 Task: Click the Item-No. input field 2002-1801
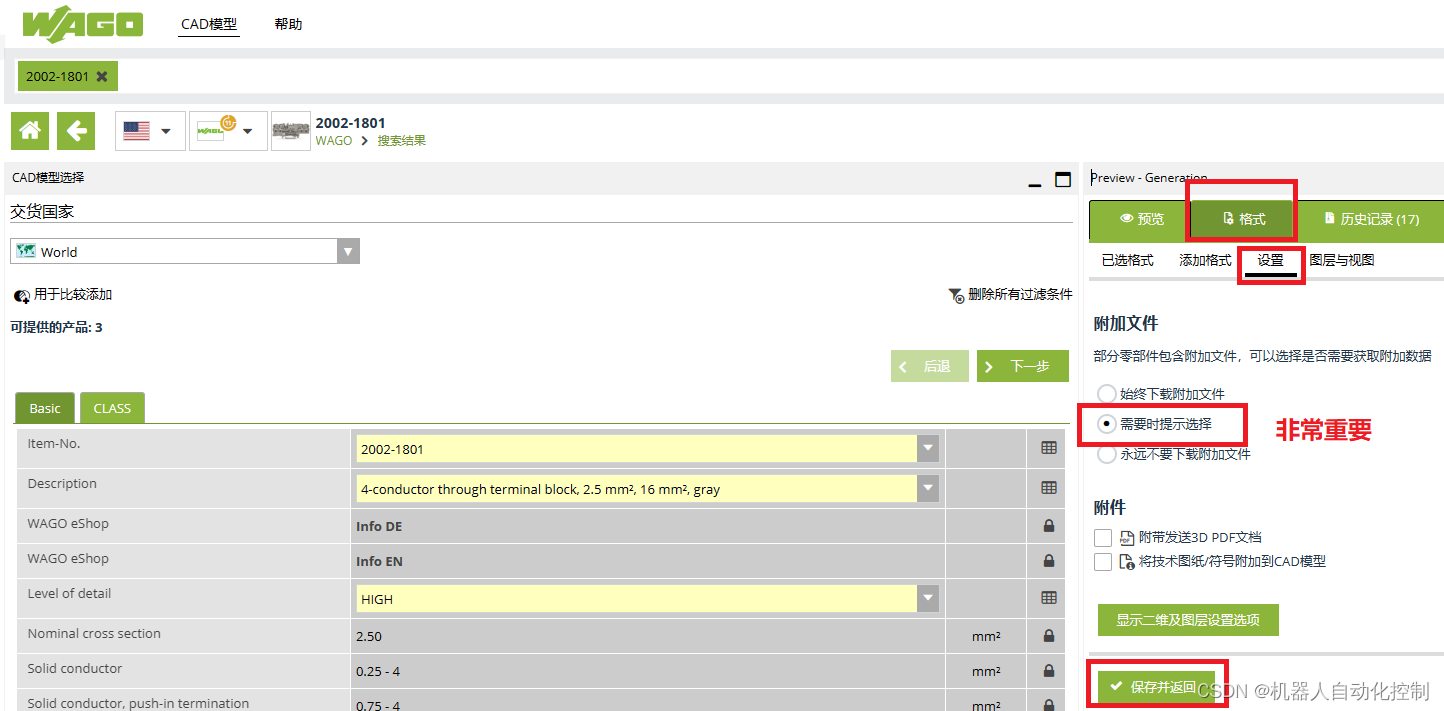coord(637,449)
